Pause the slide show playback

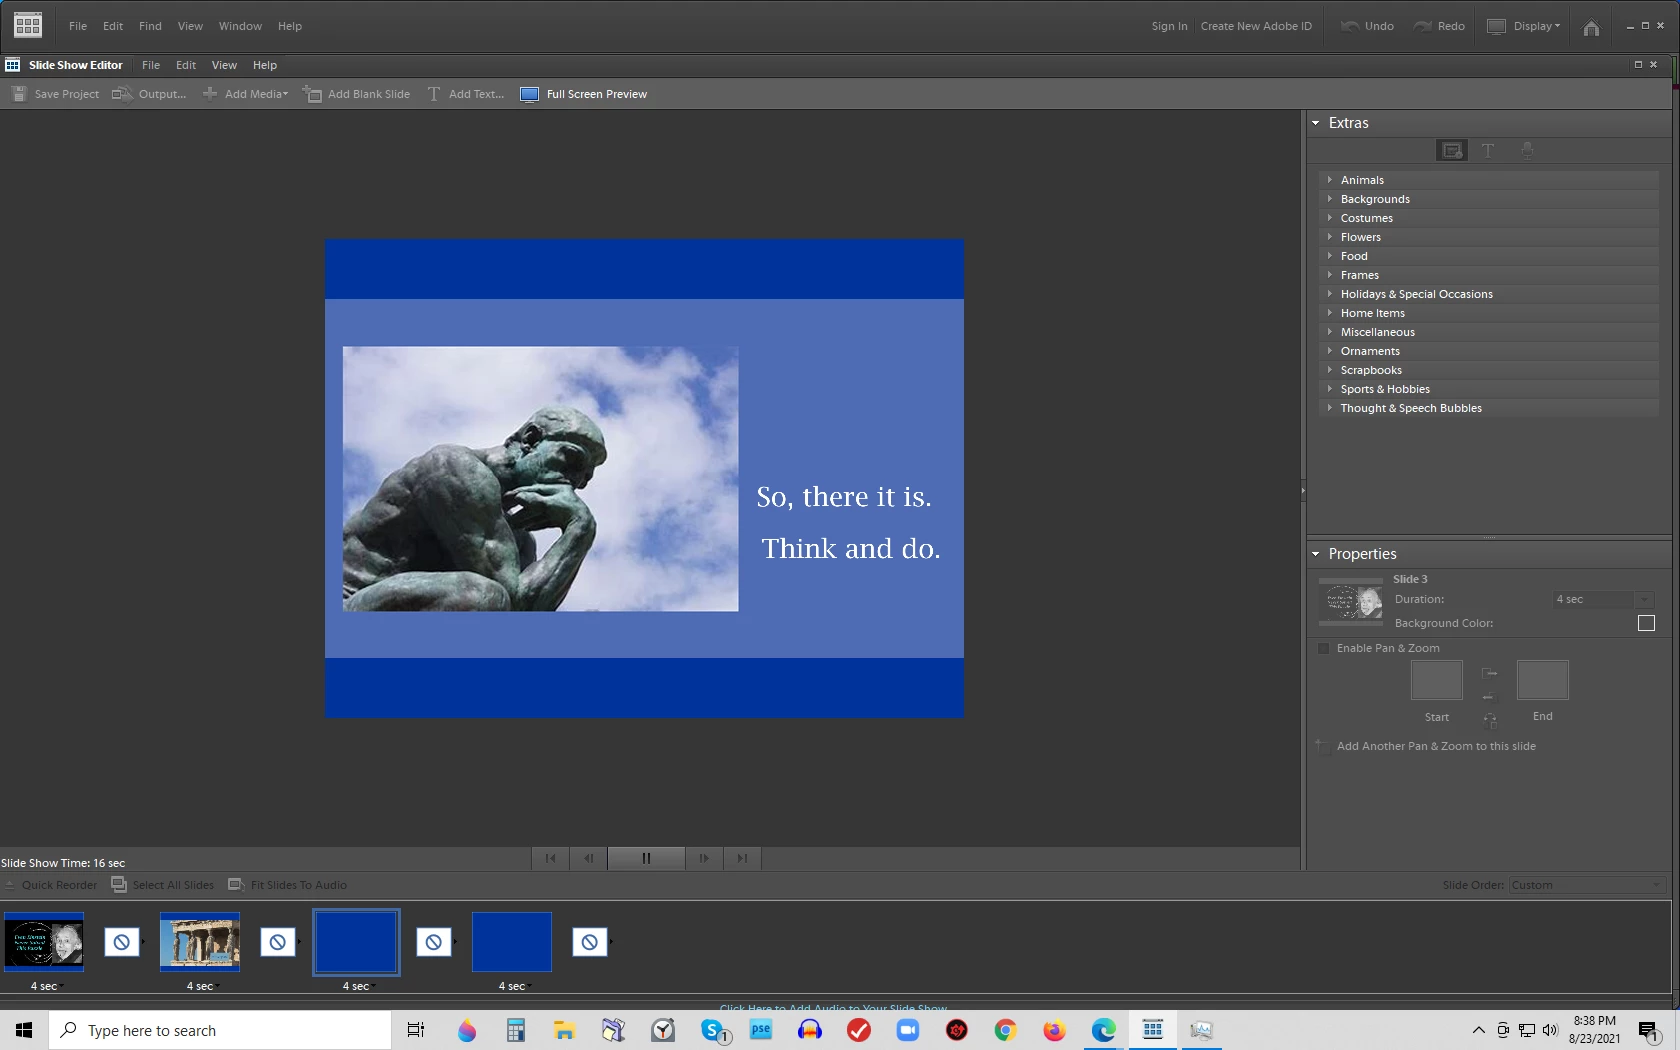646,858
